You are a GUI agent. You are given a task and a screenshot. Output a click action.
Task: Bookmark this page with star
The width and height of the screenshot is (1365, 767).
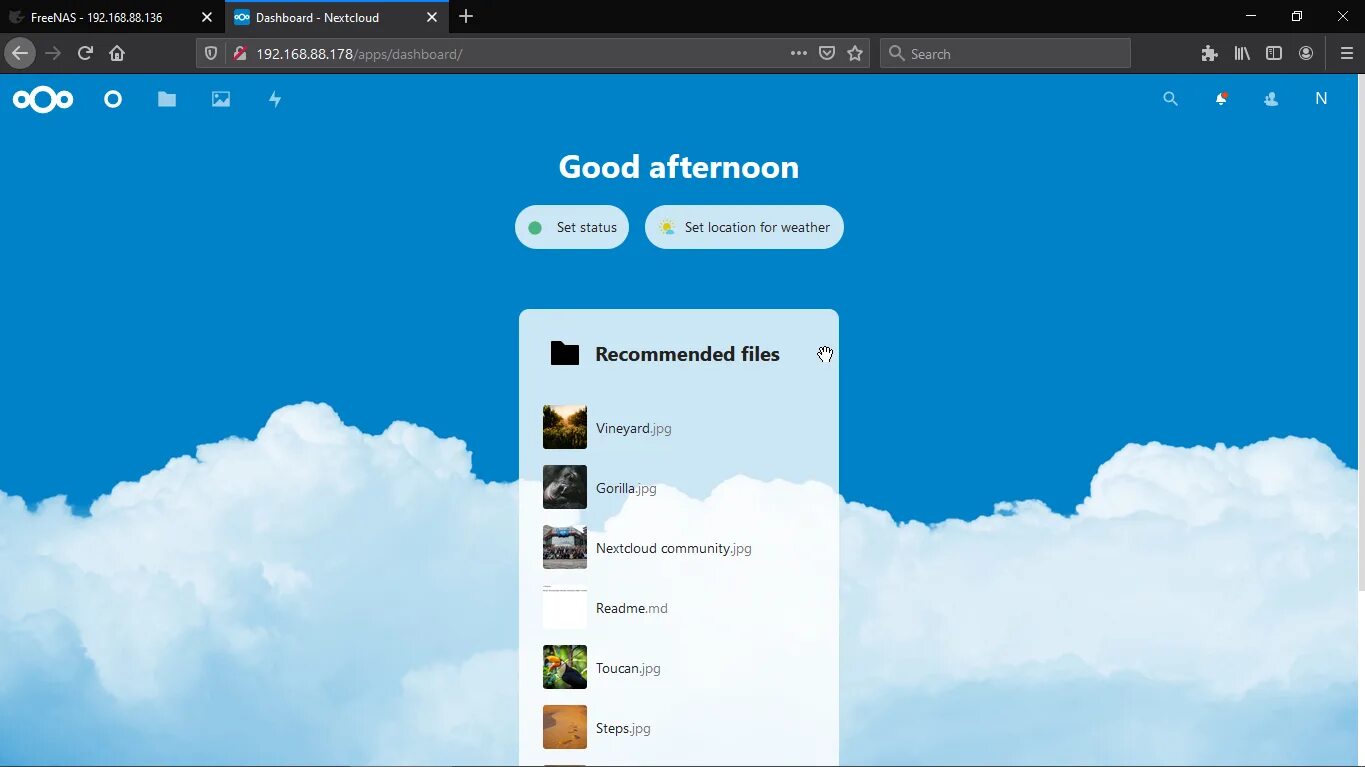coord(855,54)
